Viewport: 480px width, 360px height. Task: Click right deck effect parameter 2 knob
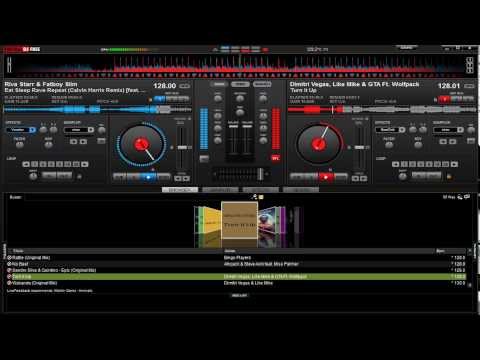click(x=423, y=130)
